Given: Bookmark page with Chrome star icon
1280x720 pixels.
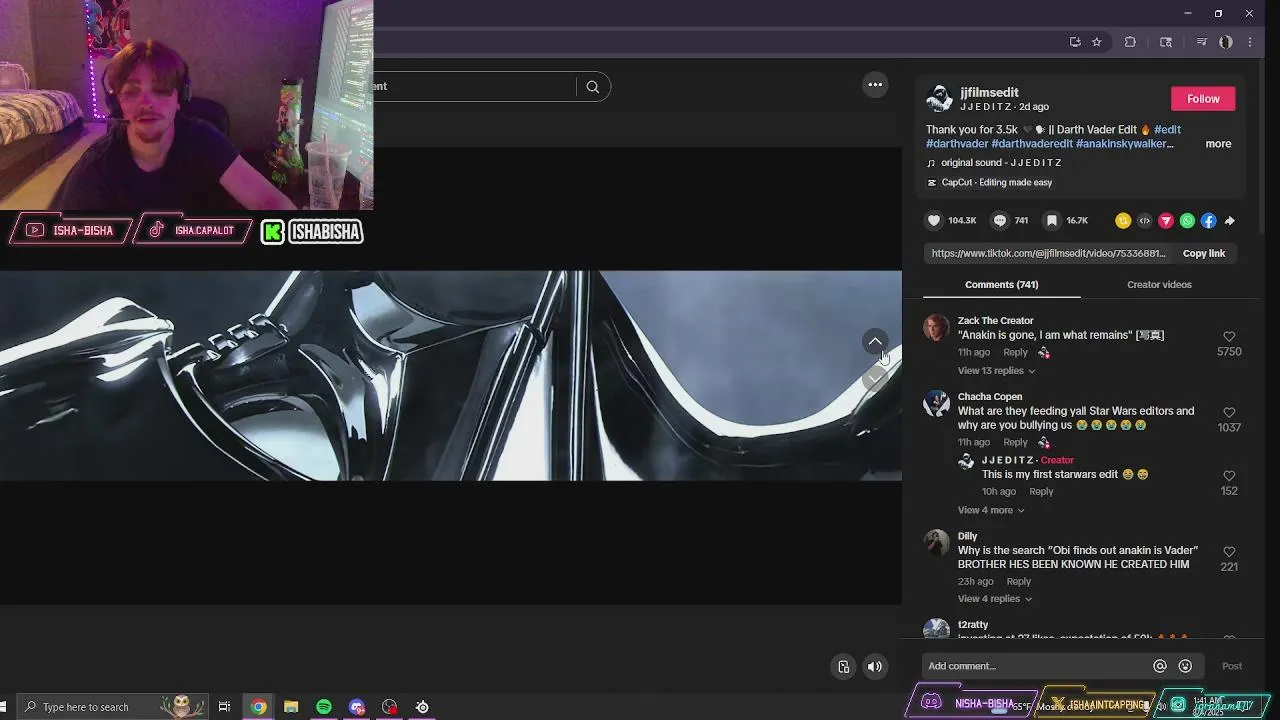Looking at the screenshot, I should click(x=1097, y=42).
